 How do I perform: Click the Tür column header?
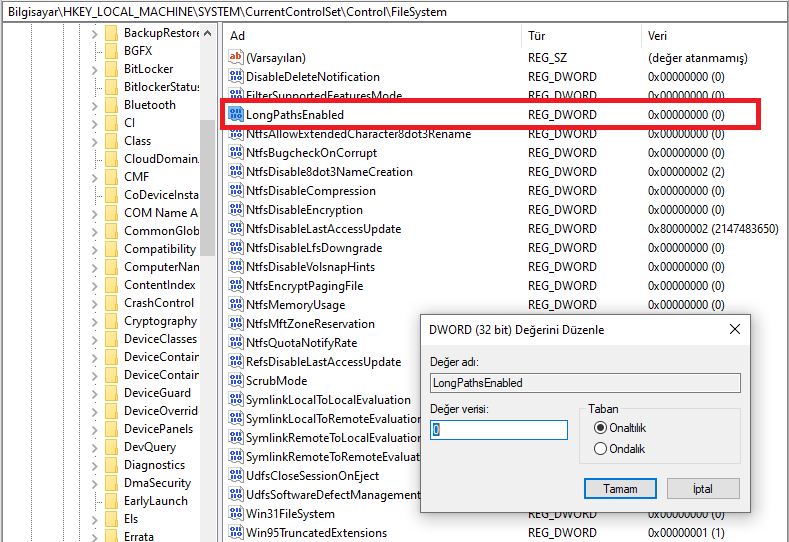pyautogui.click(x=580, y=36)
